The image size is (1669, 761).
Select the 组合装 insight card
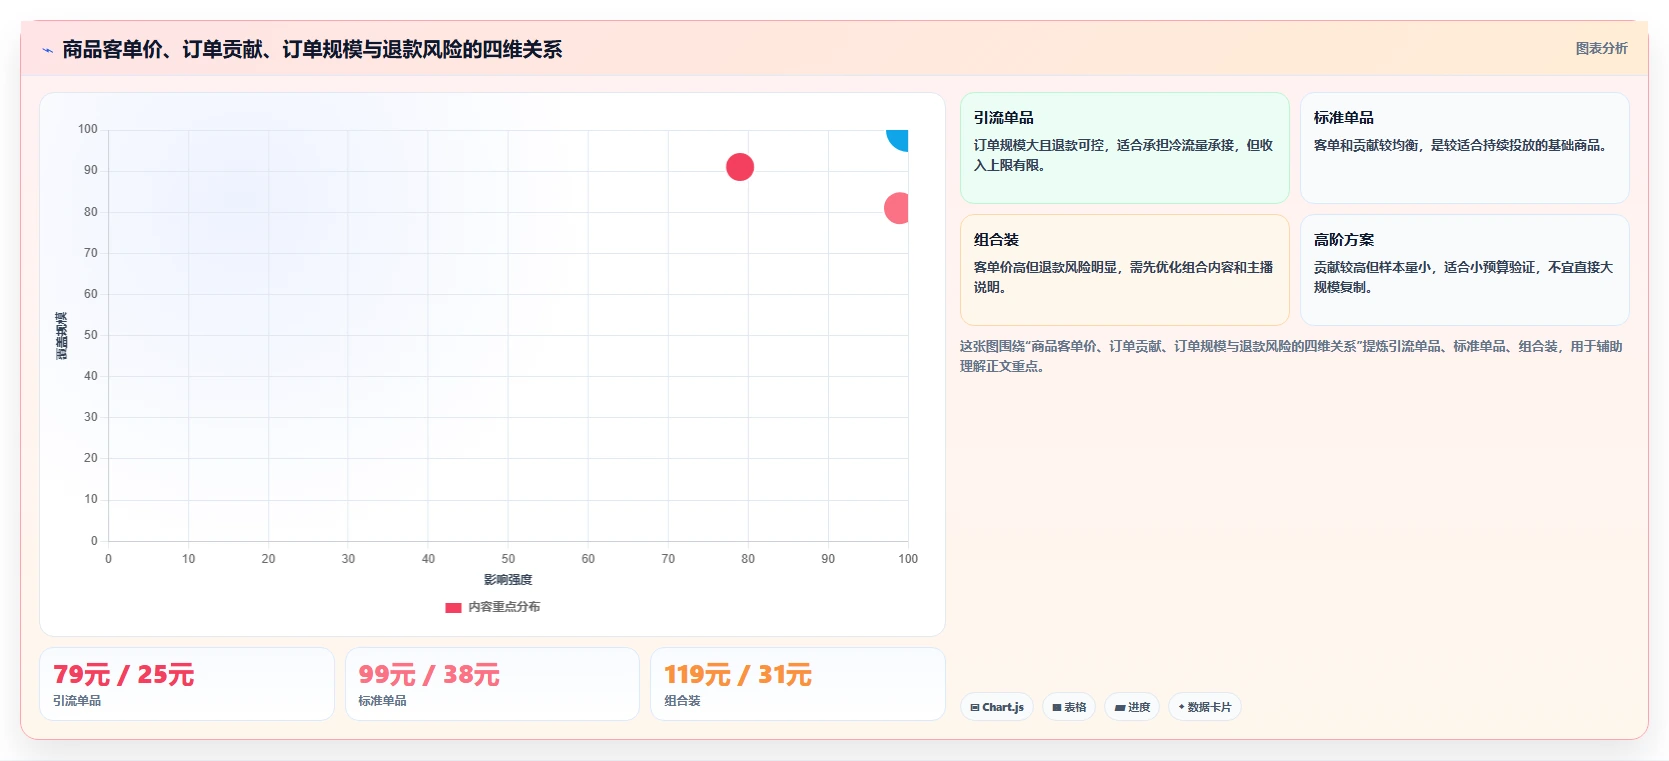click(1125, 270)
